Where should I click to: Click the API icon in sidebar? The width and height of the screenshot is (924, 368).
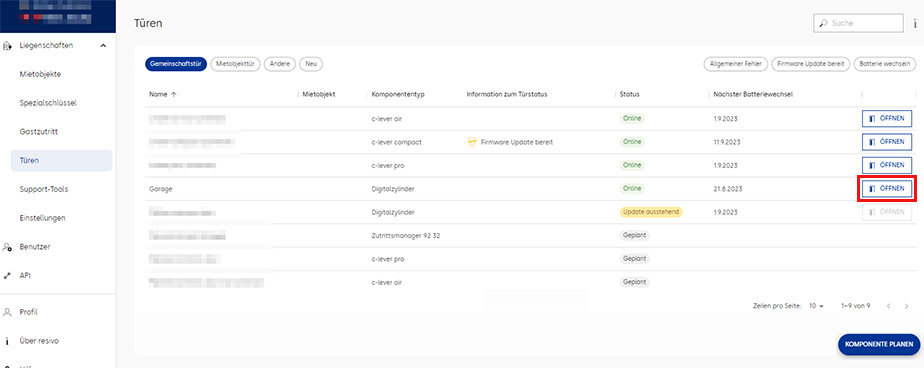click(7, 275)
